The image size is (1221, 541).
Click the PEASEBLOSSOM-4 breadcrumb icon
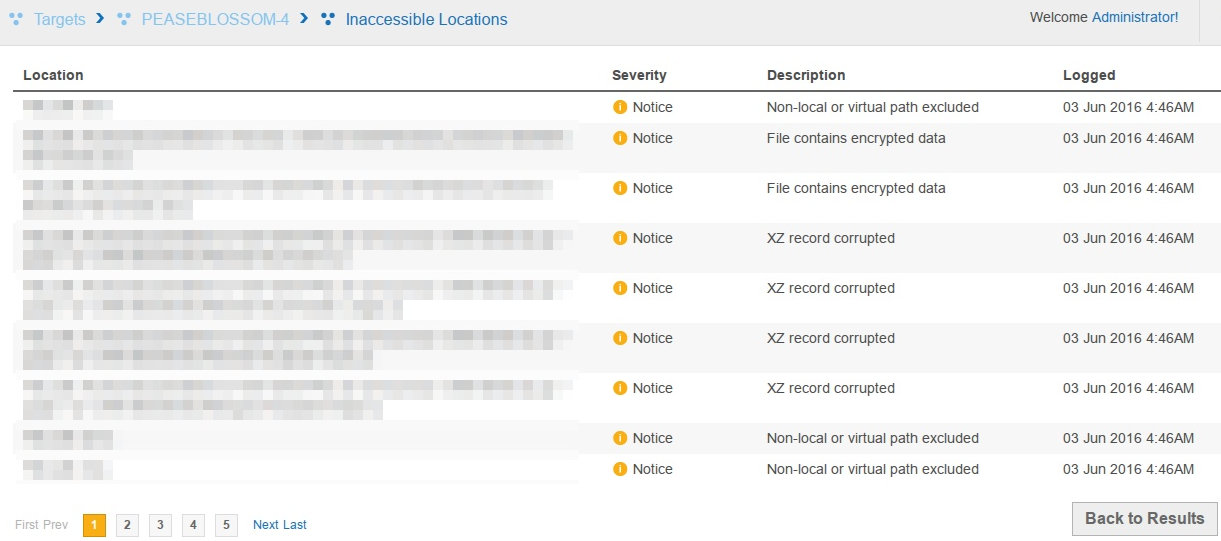(124, 19)
